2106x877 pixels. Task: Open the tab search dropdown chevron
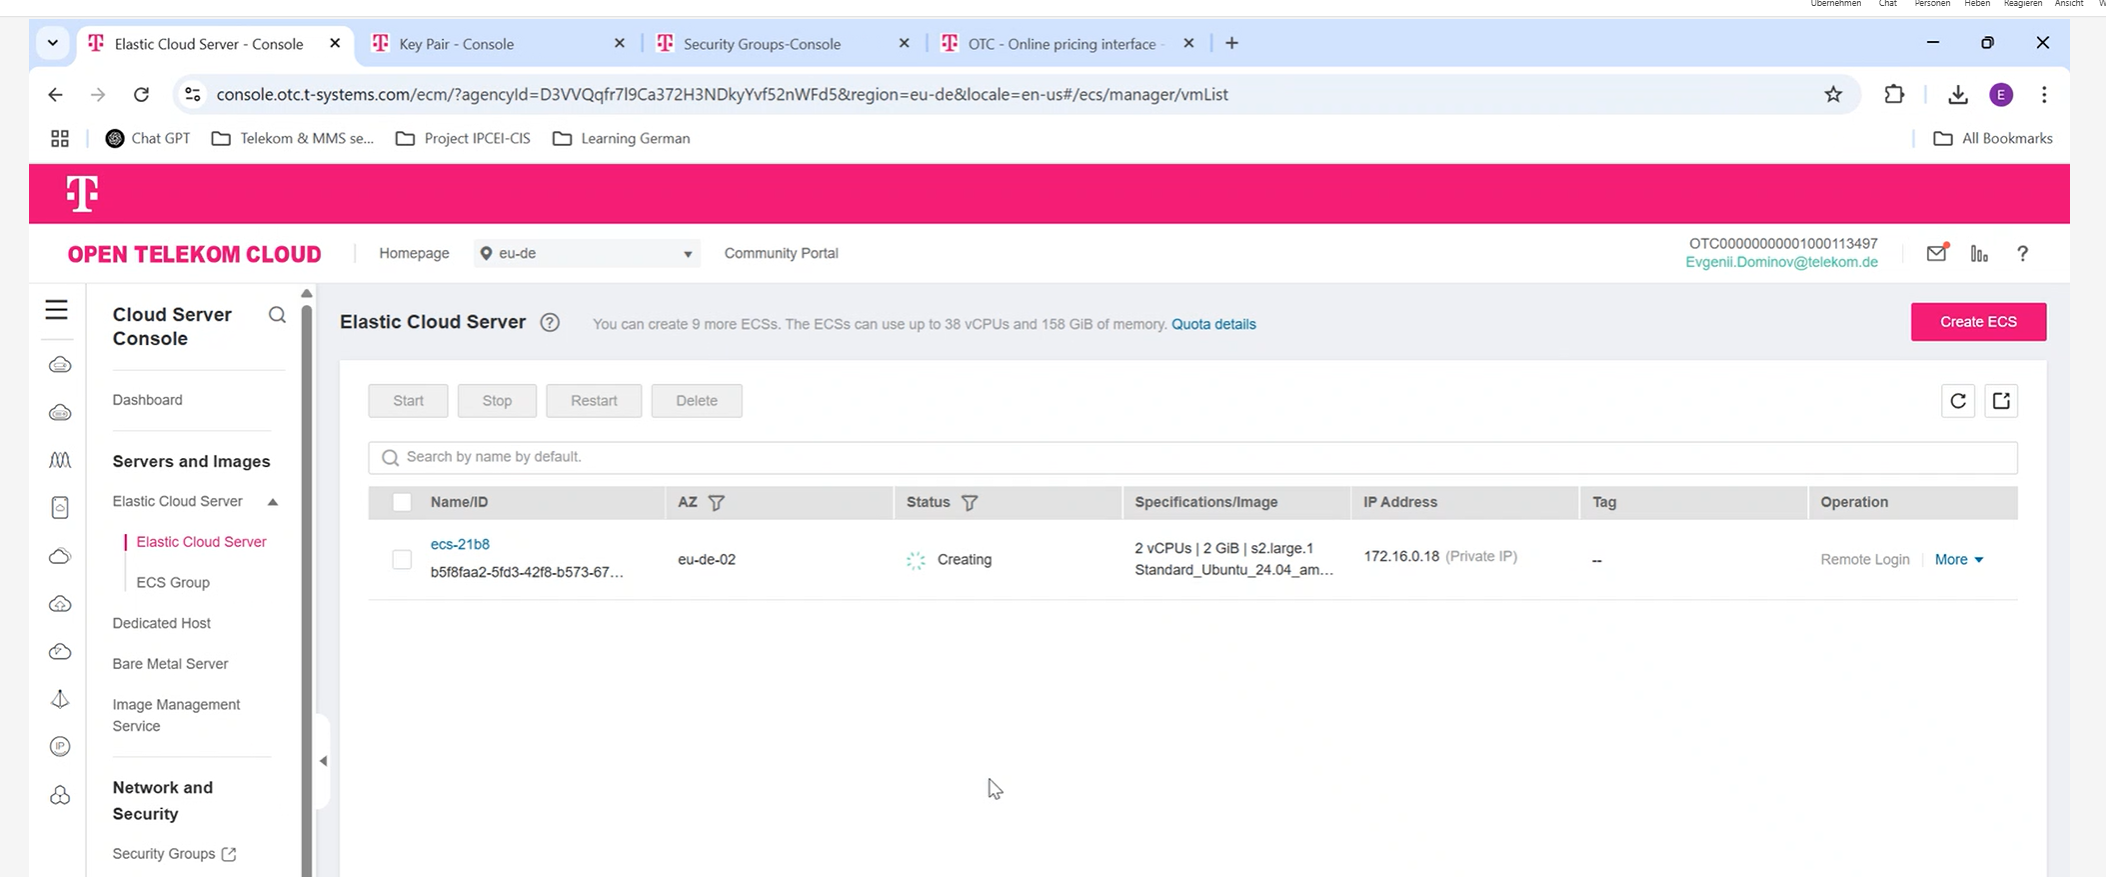(x=52, y=43)
